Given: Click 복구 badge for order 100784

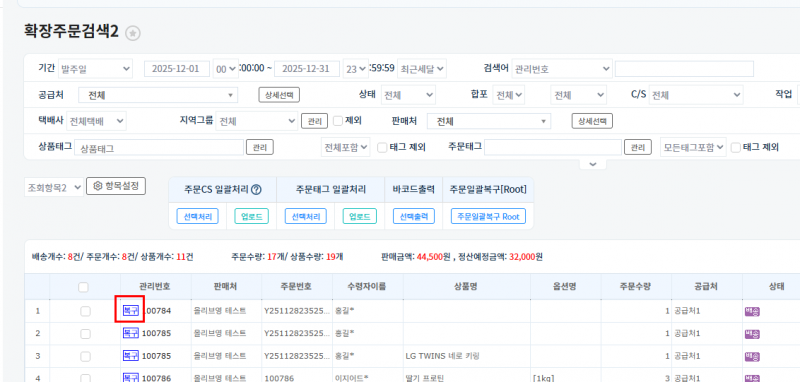Looking at the screenshot, I should point(131,311).
